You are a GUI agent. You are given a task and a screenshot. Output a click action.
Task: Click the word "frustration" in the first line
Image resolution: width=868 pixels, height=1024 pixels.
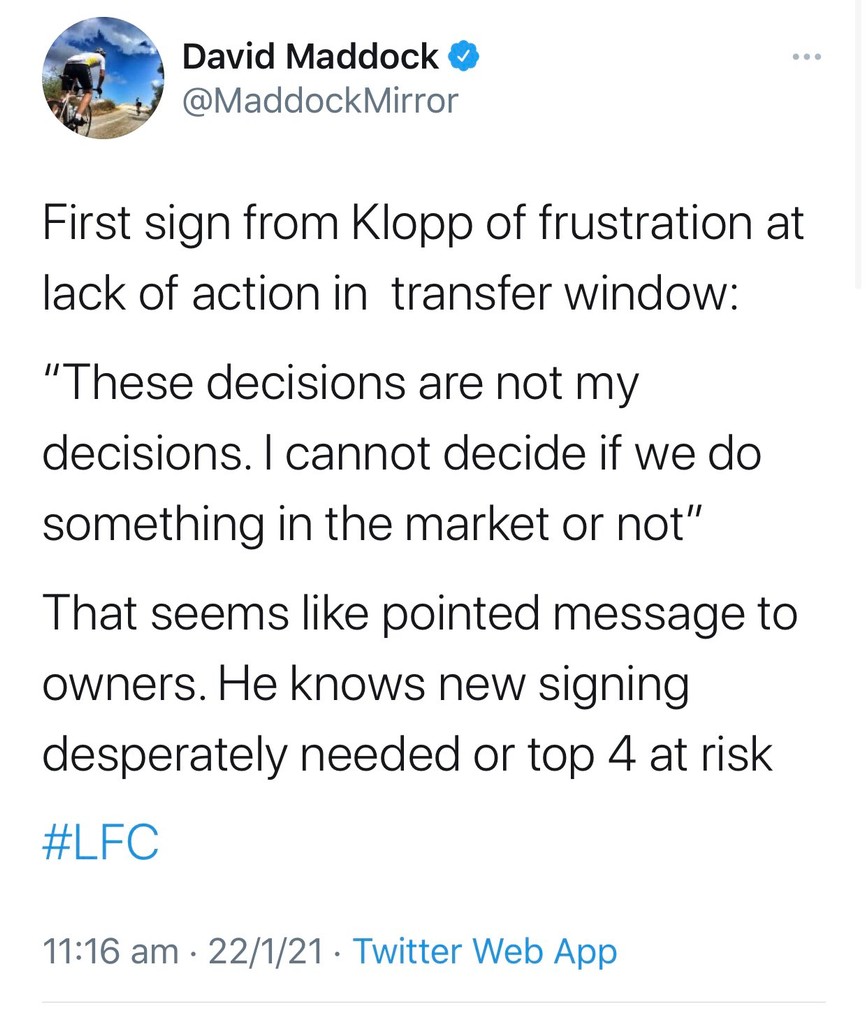click(x=644, y=222)
